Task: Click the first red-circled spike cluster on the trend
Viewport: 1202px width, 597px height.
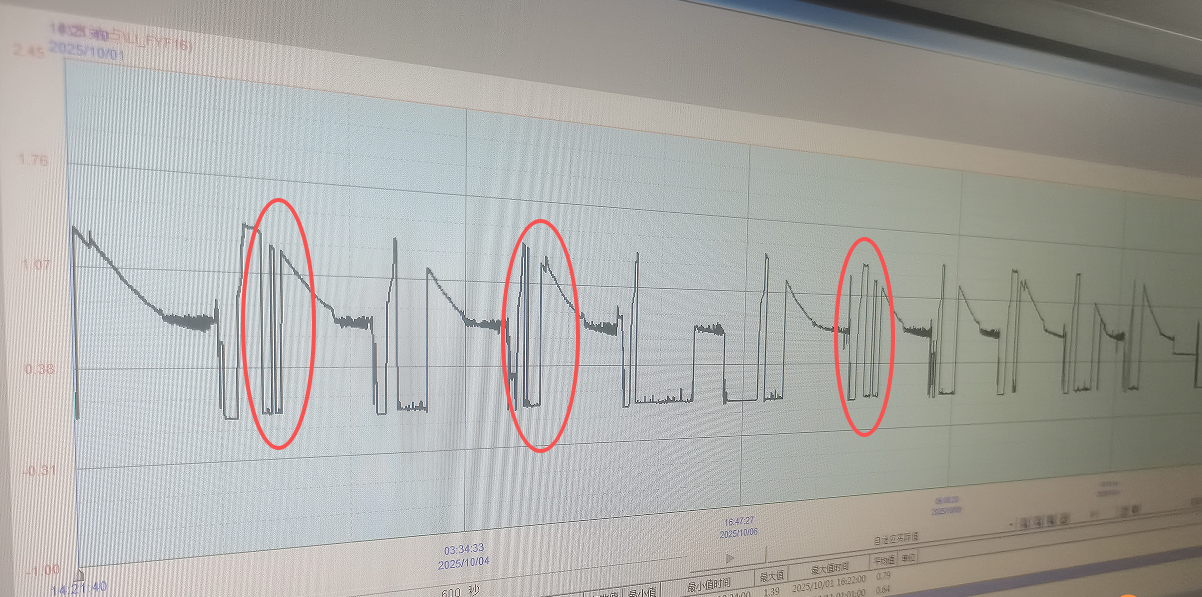Action: [x=281, y=322]
